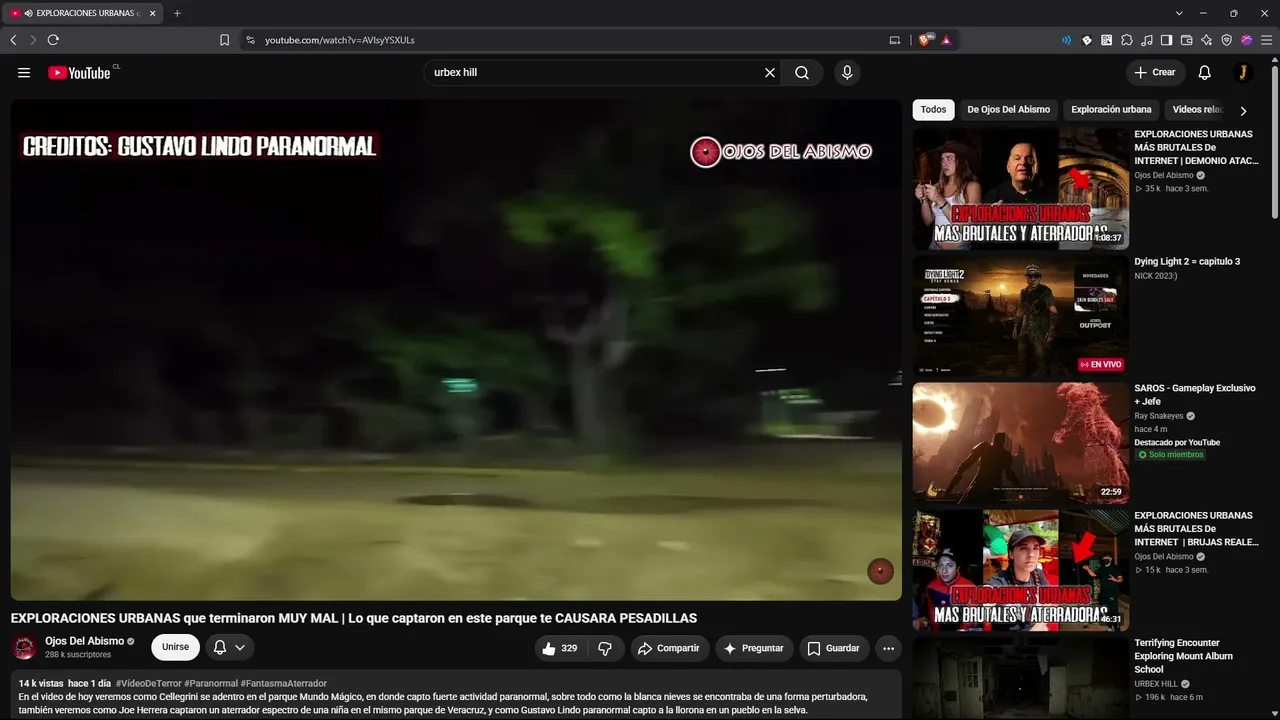Viewport: 1280px width, 720px height.
Task: Click the browser address bar URL
Action: click(x=340, y=40)
